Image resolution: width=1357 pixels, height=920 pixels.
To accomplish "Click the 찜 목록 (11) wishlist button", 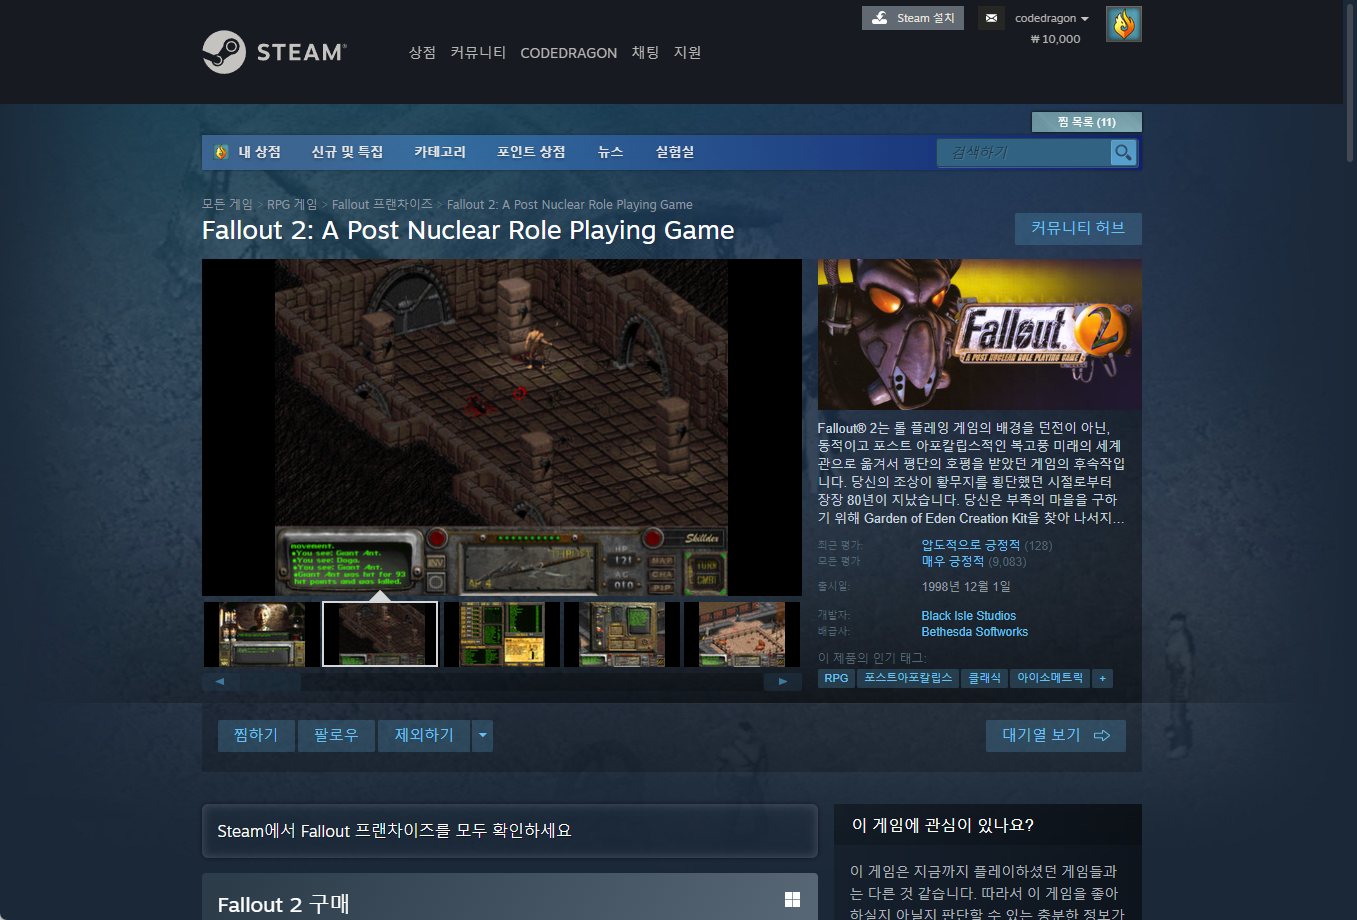I will pyautogui.click(x=1086, y=122).
